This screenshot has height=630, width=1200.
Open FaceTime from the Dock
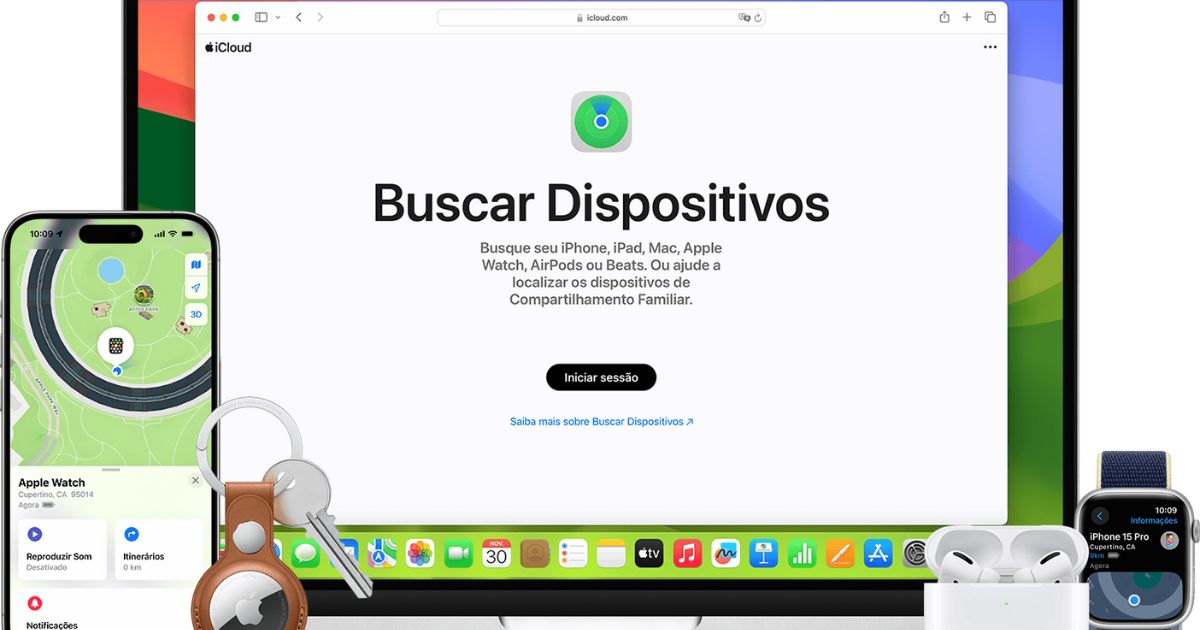[x=458, y=553]
